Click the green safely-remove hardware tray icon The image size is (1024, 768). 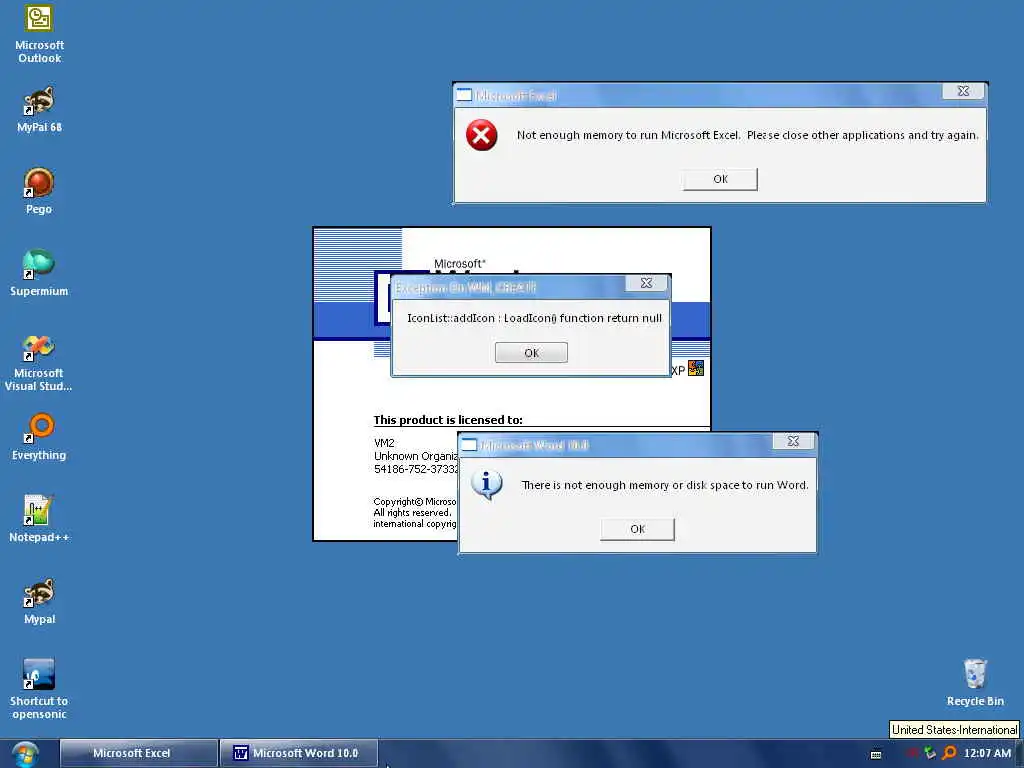click(930, 753)
